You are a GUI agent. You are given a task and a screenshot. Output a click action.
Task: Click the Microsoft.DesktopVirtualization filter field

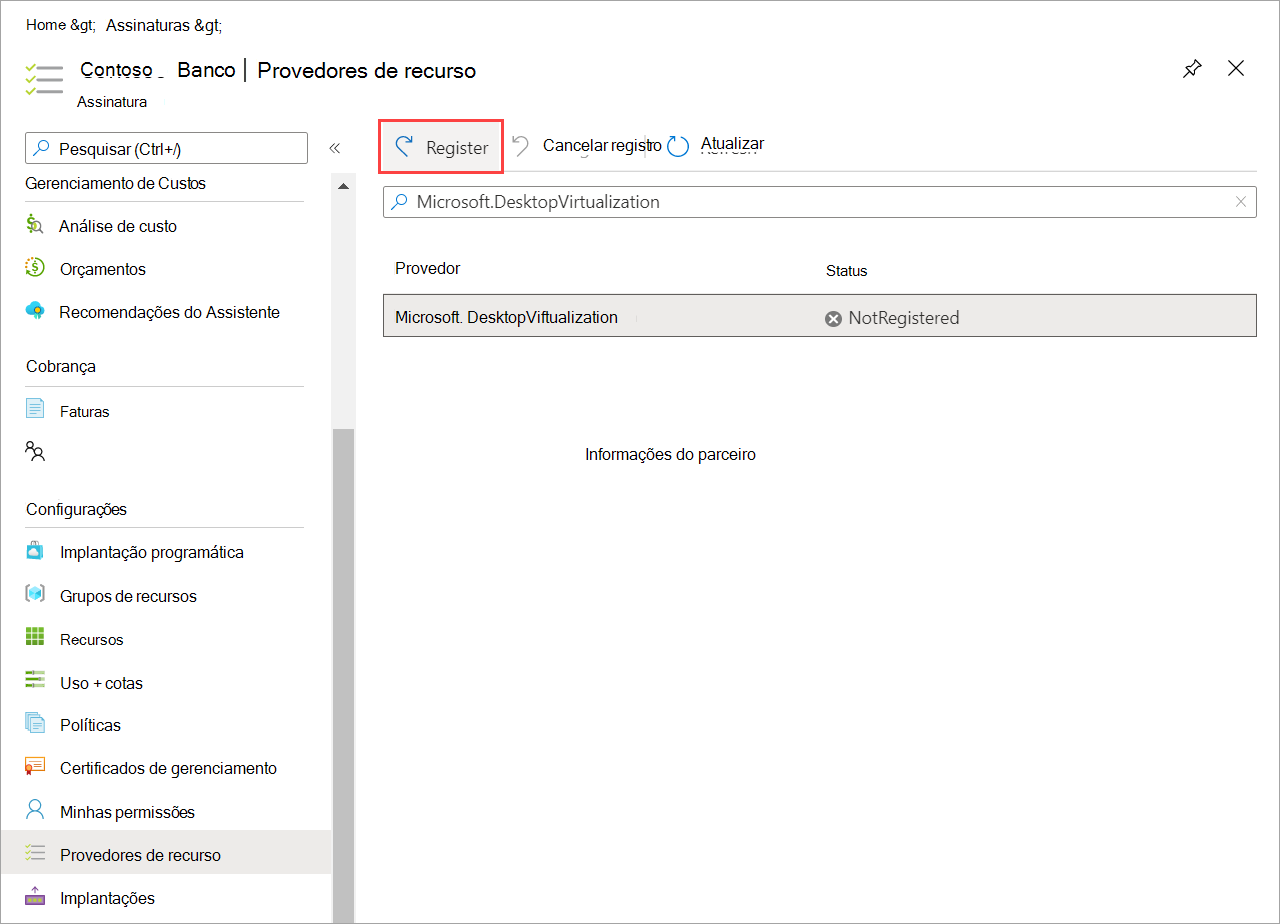pos(819,202)
